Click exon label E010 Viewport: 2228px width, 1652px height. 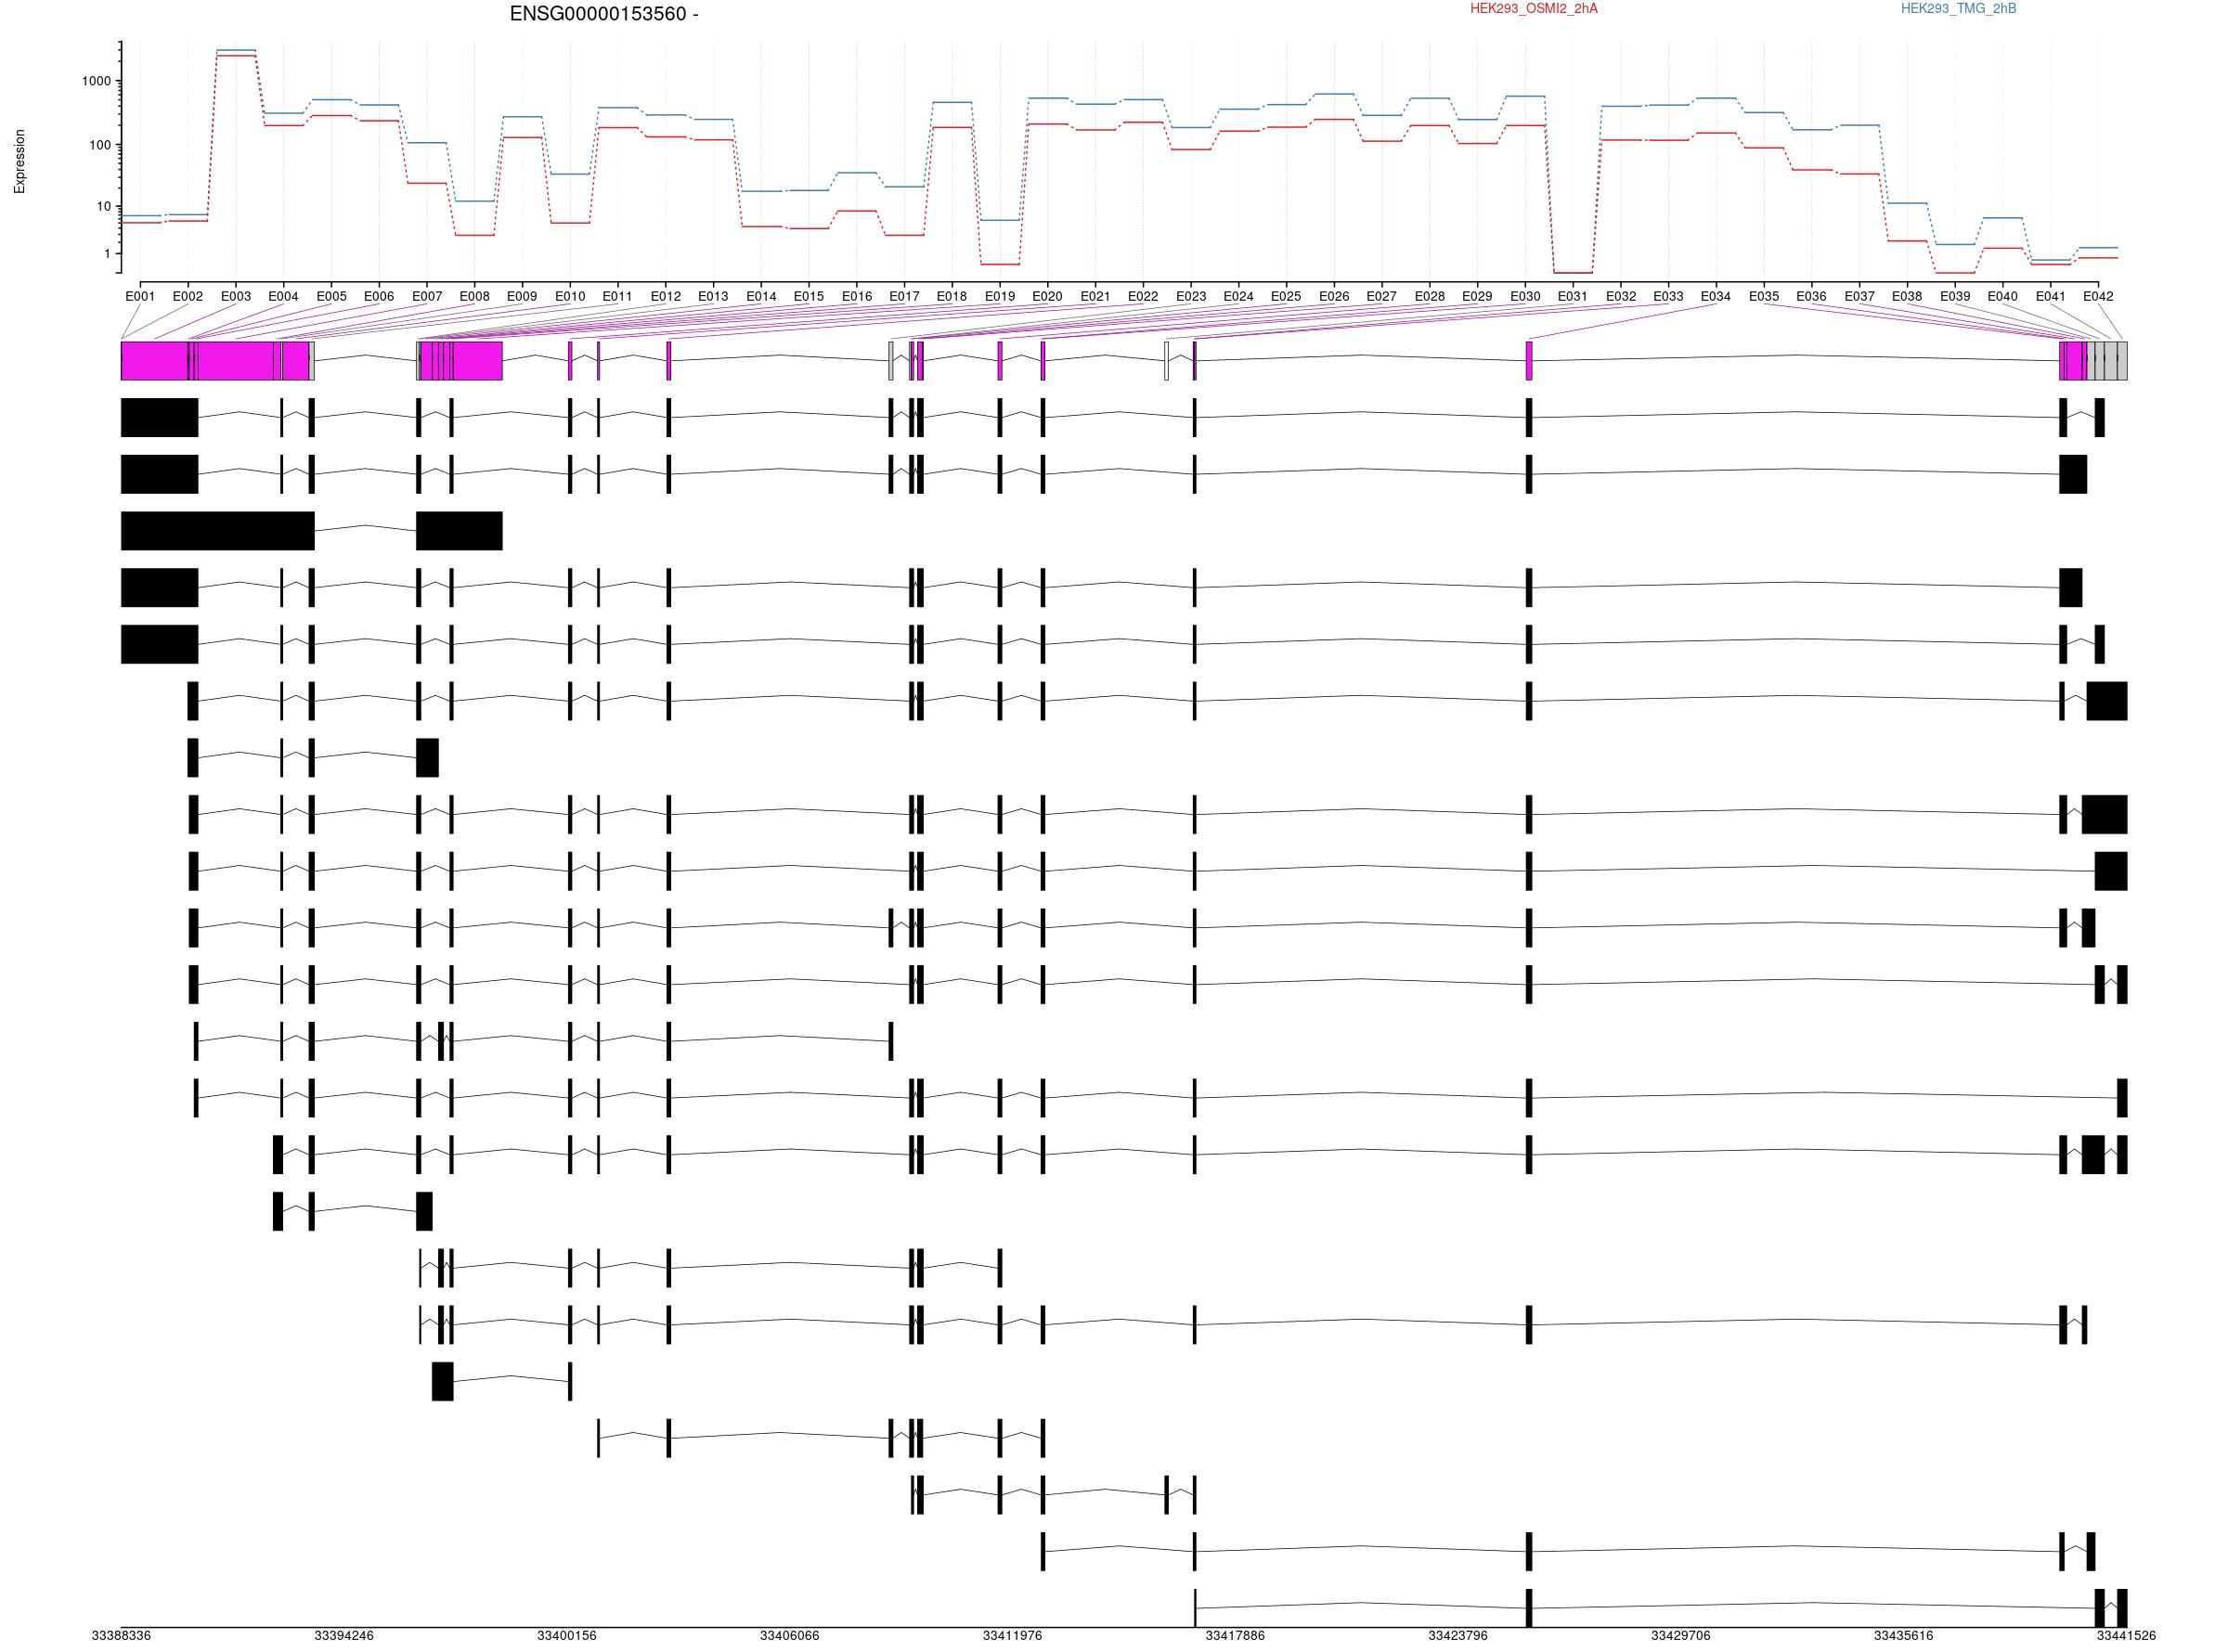click(x=570, y=296)
